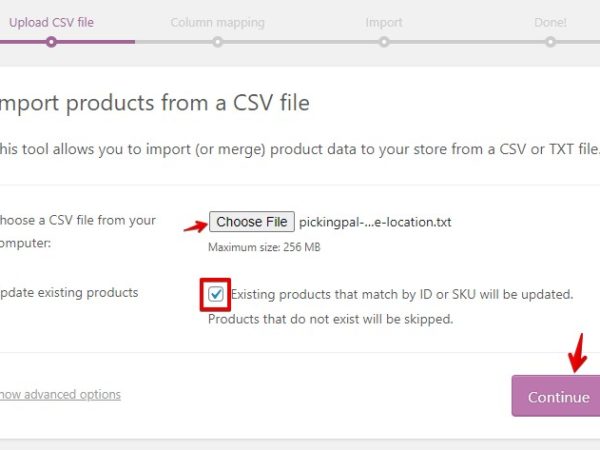
Task: Click the Import step circle marker
Action: pos(384,41)
